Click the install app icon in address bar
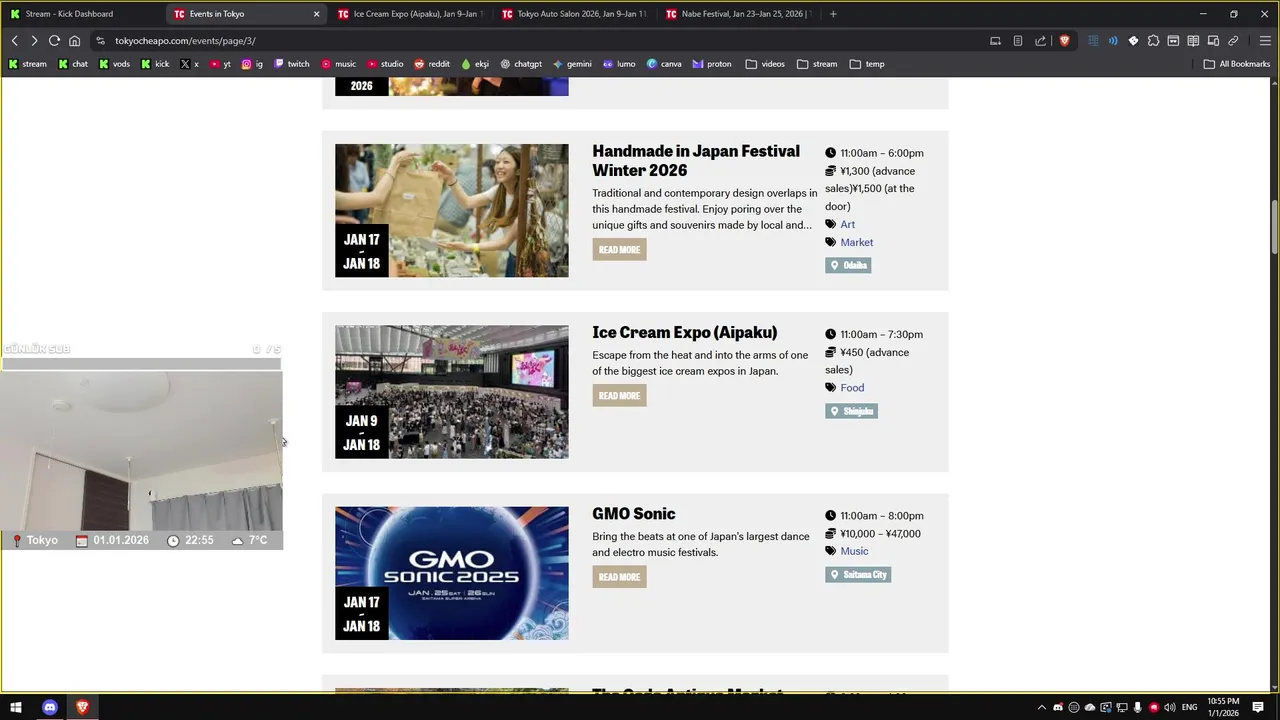 pyautogui.click(x=995, y=41)
